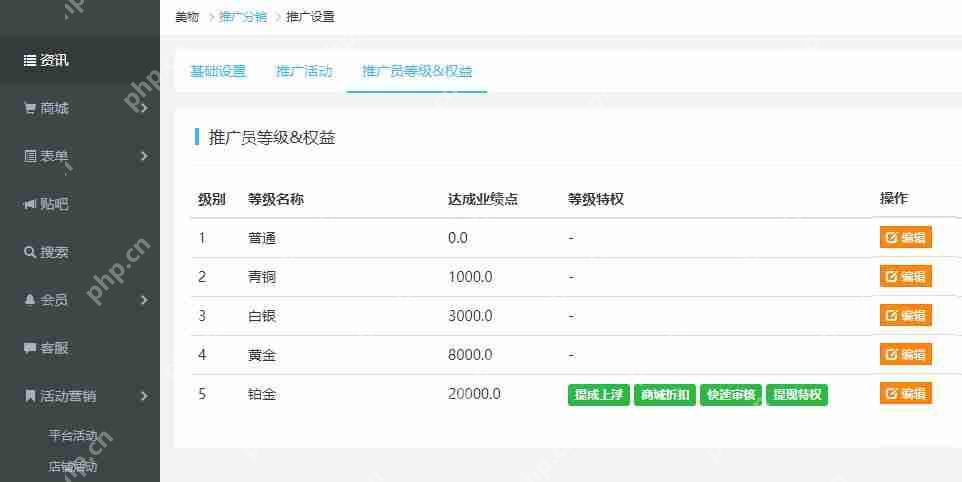
Task: Open the 贴吧 sidebar menu item
Action: [x=80, y=204]
